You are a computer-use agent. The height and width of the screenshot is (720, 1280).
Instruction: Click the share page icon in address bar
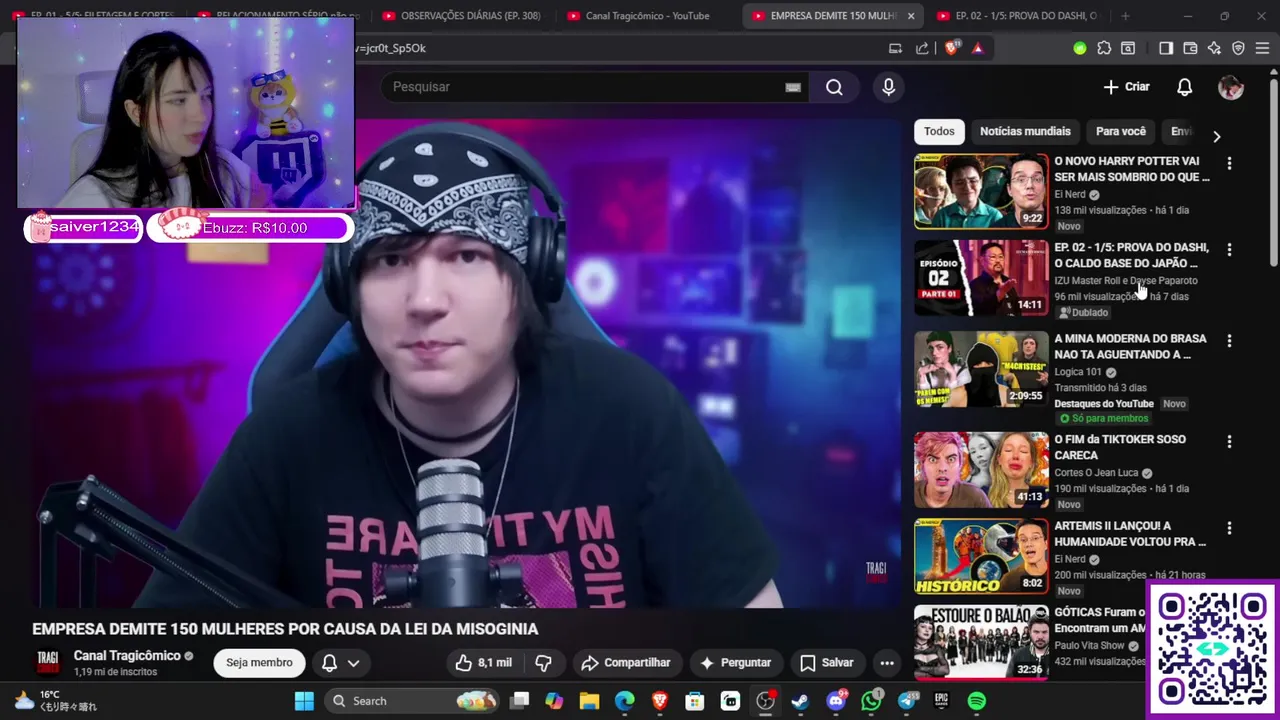click(x=922, y=48)
